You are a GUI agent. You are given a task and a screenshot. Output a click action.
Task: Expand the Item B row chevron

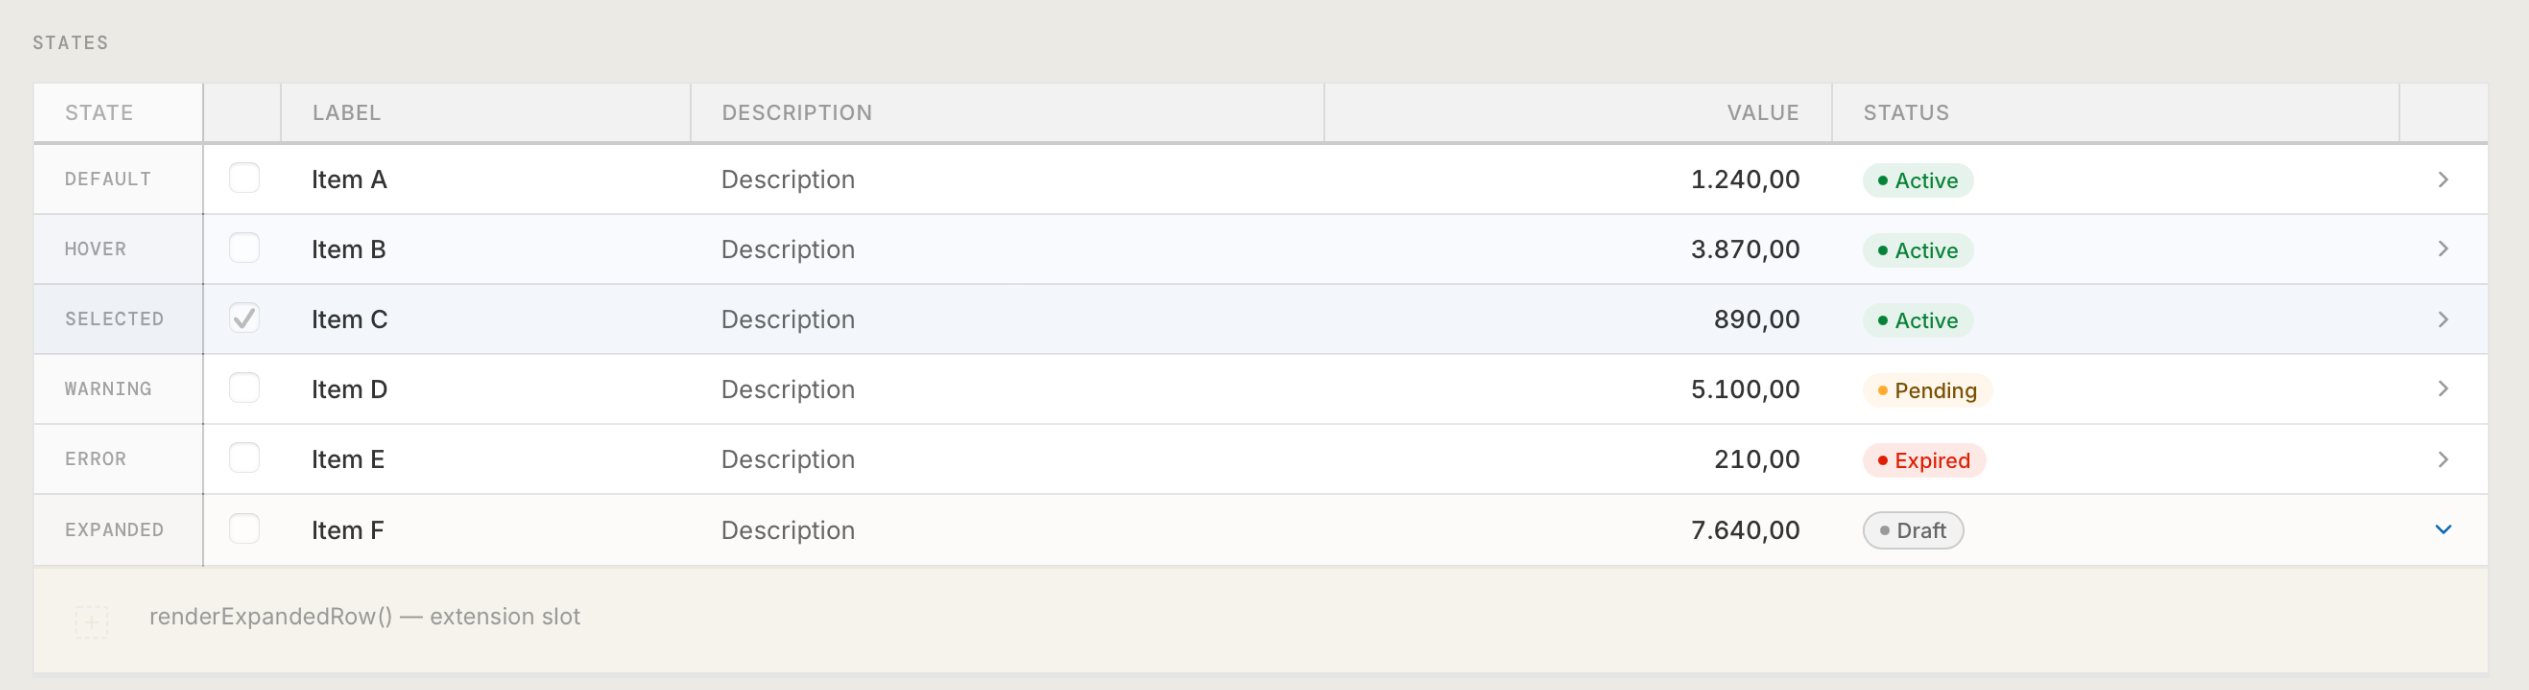coord(2442,249)
